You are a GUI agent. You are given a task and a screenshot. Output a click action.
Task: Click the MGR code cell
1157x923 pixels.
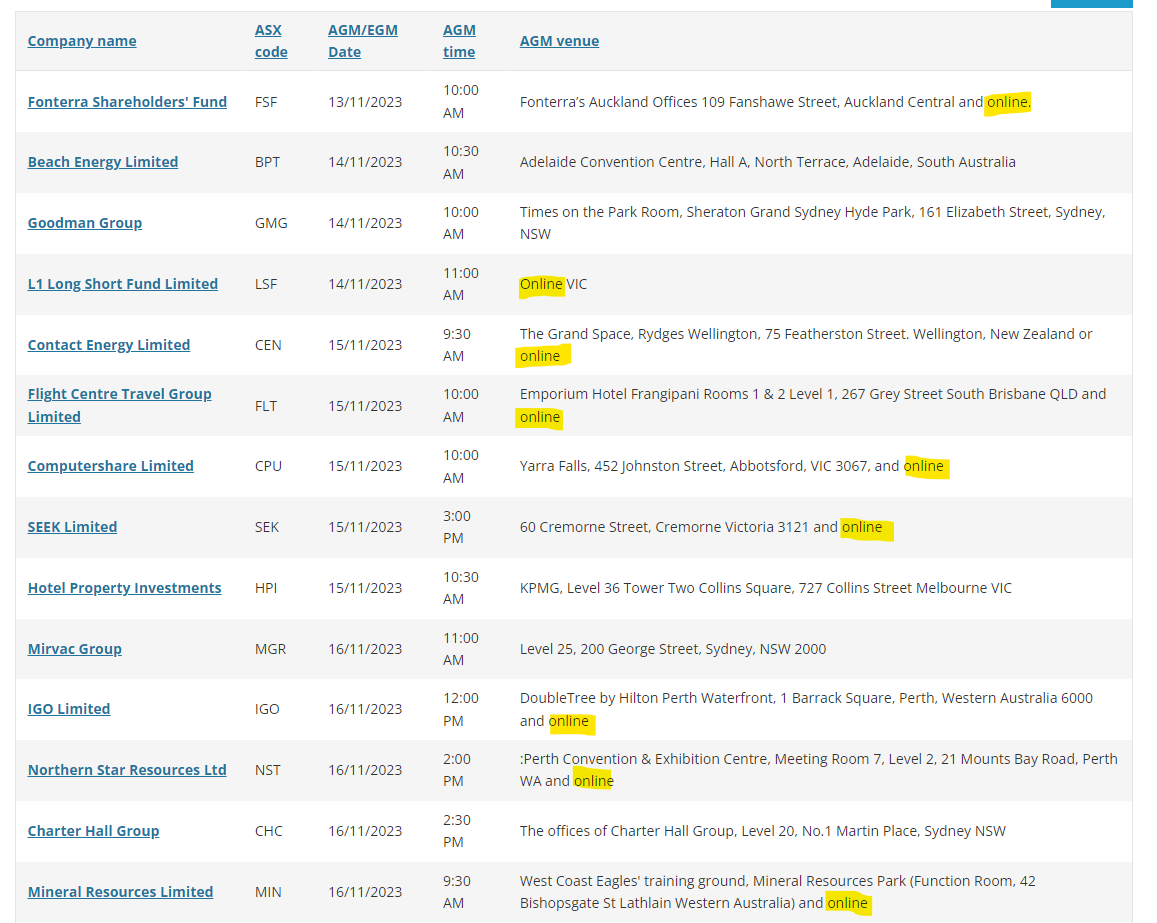(270, 649)
